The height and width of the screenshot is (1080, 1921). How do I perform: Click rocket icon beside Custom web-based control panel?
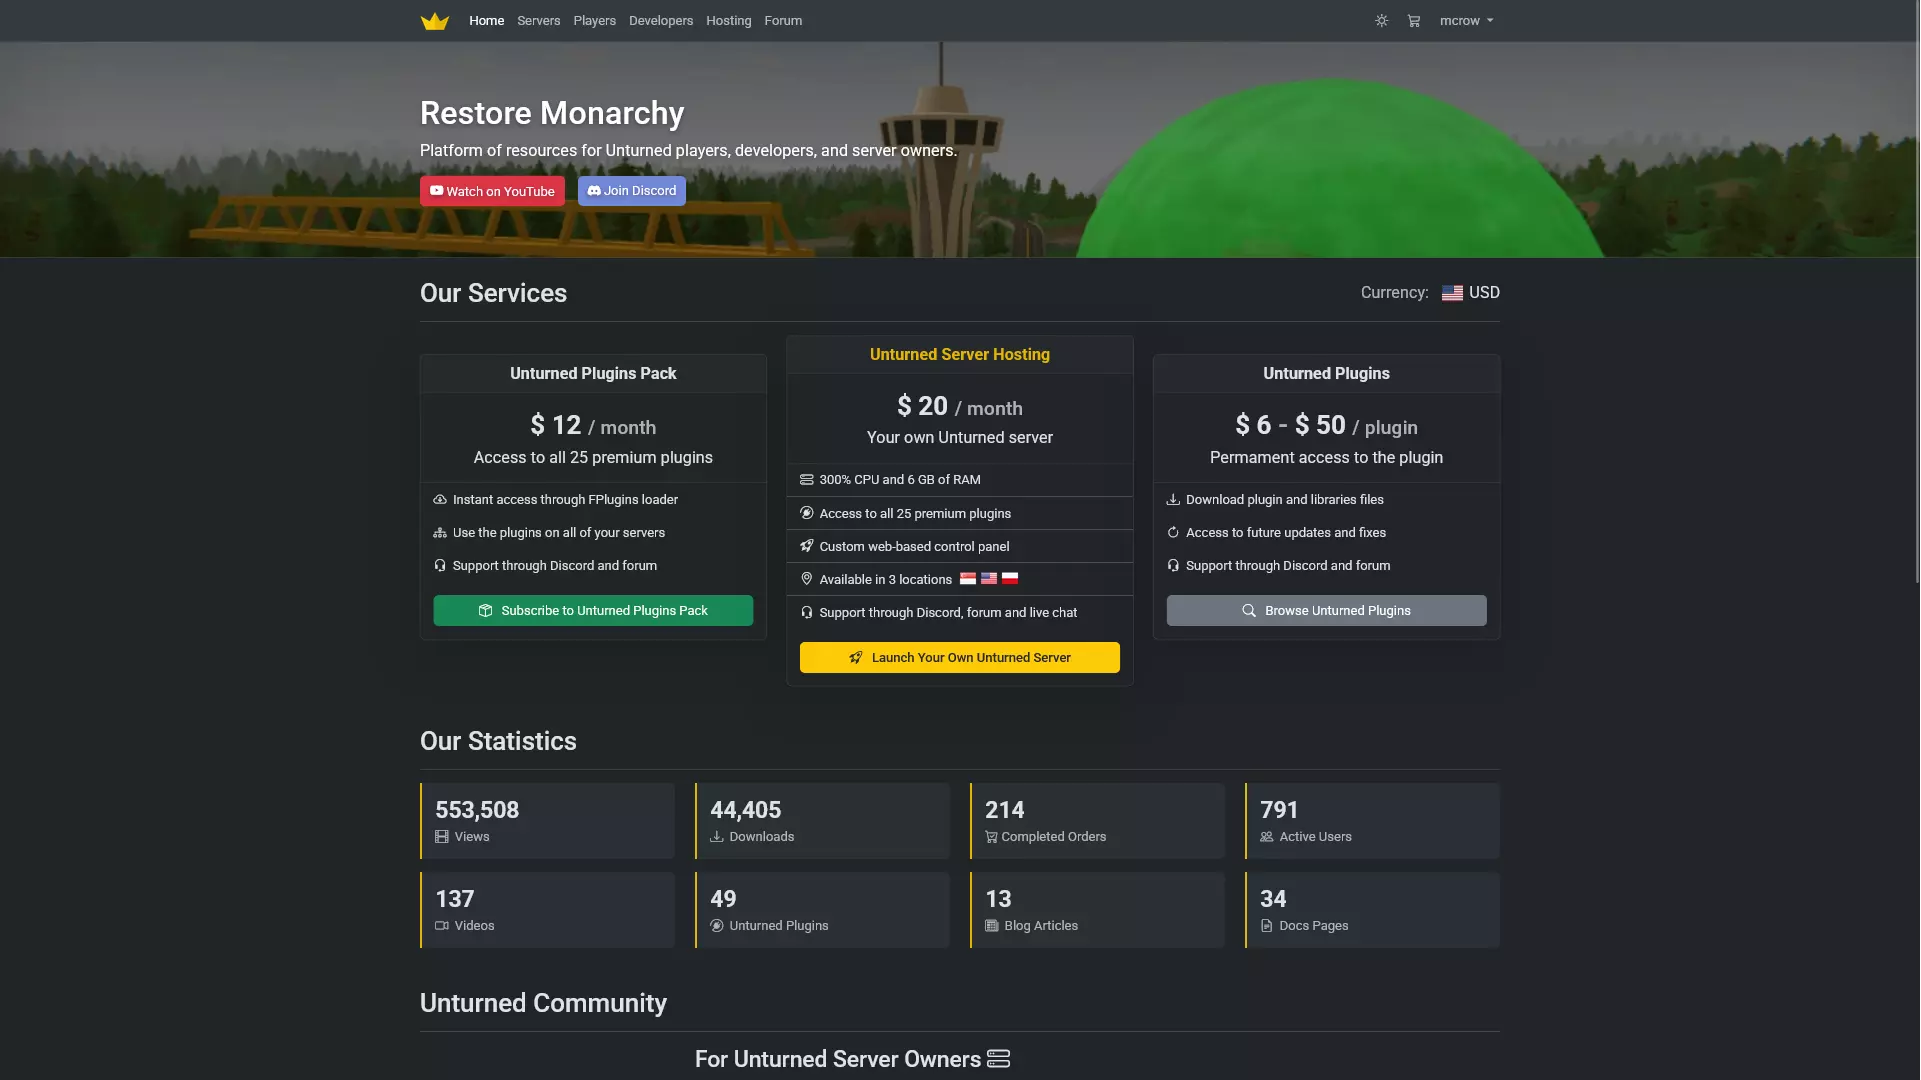(x=806, y=547)
